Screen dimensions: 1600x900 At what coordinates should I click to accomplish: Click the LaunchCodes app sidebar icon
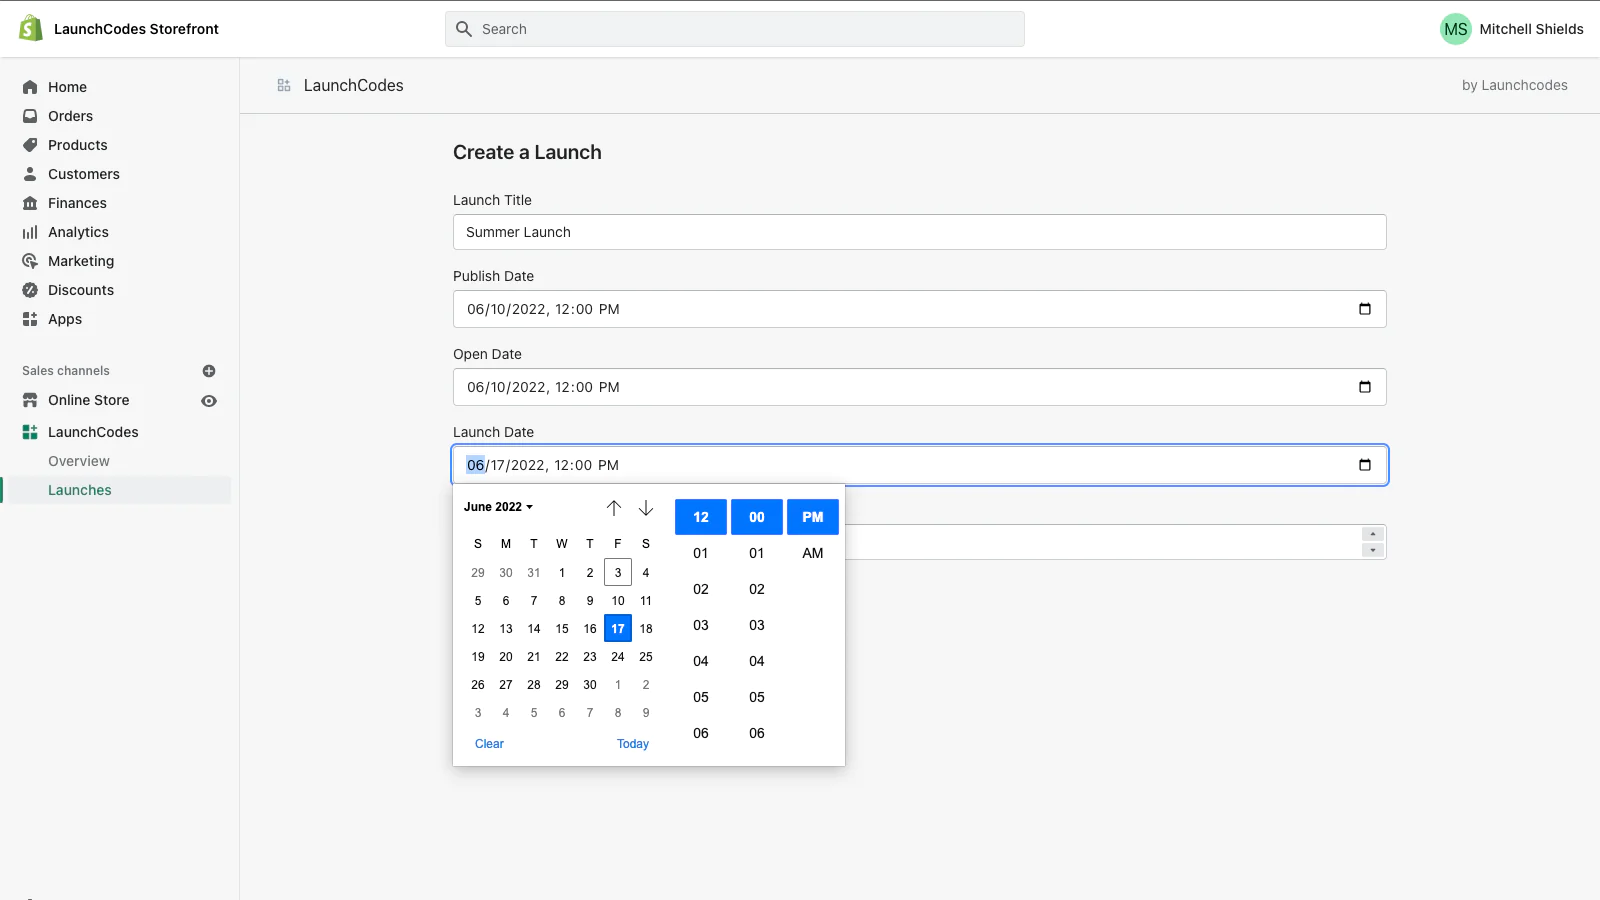(30, 432)
